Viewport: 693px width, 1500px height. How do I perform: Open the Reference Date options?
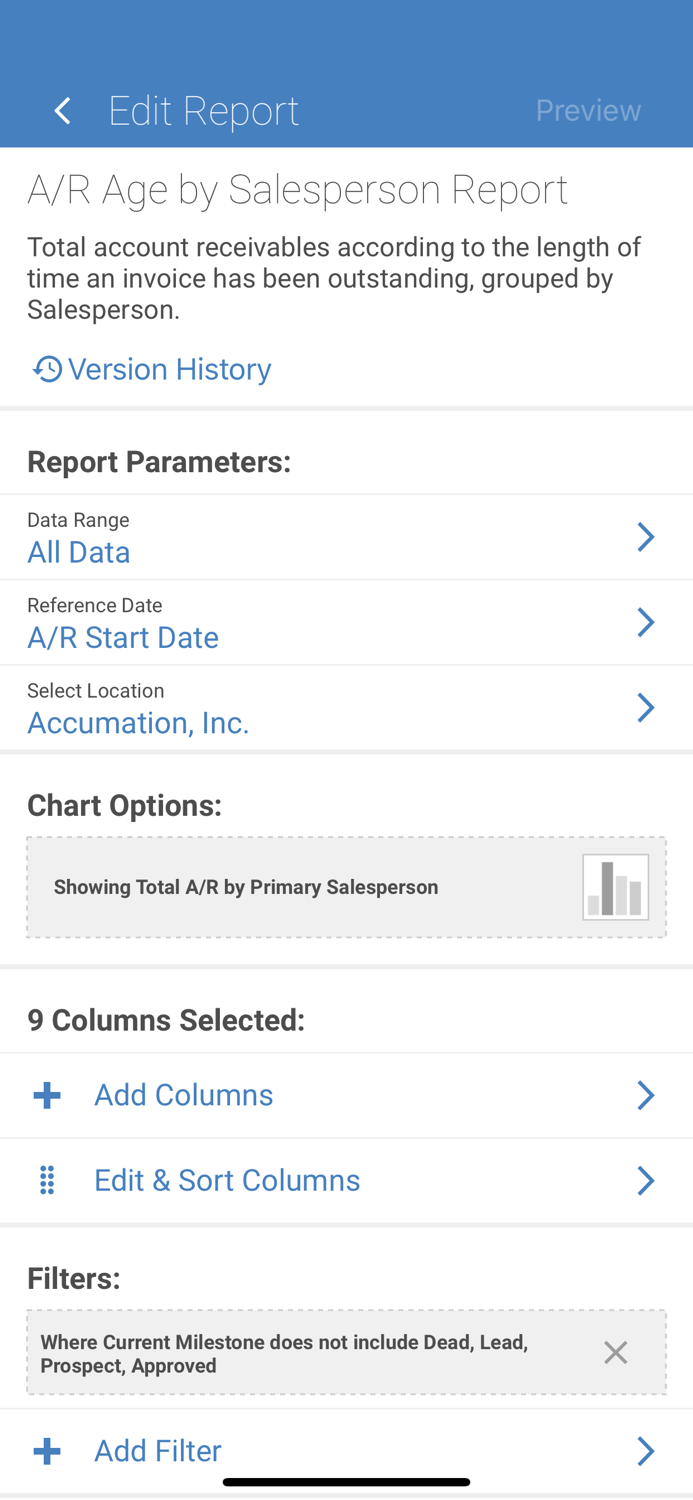tap(647, 622)
